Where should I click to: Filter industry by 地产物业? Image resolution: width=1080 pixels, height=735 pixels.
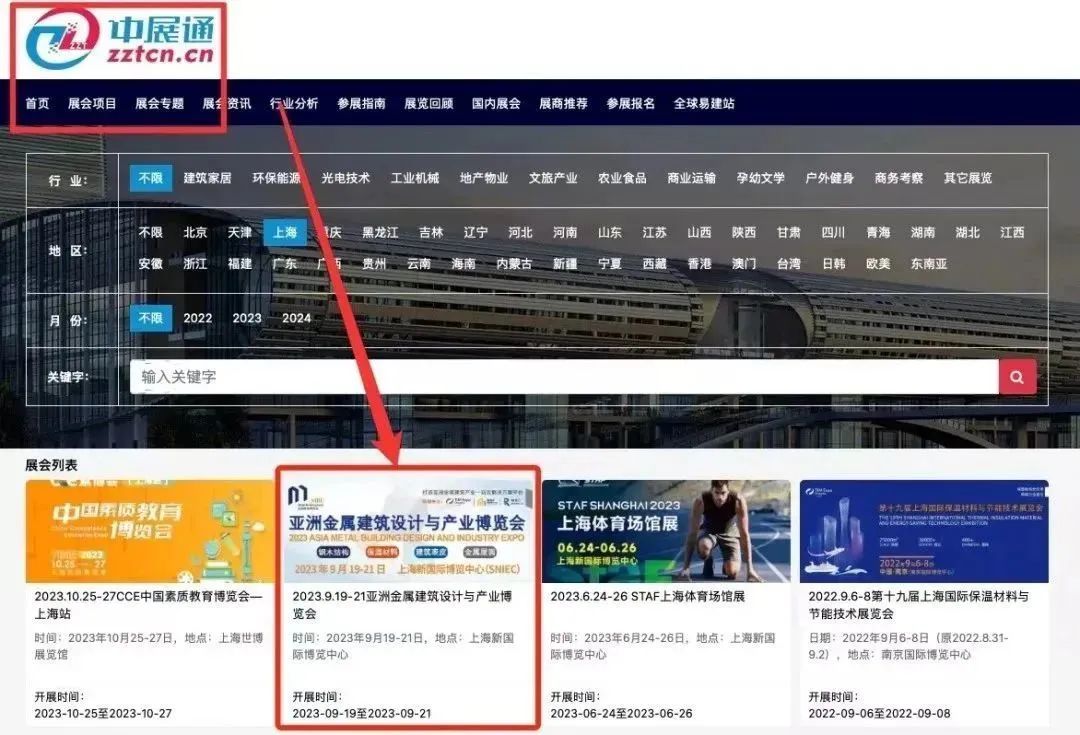tap(484, 178)
